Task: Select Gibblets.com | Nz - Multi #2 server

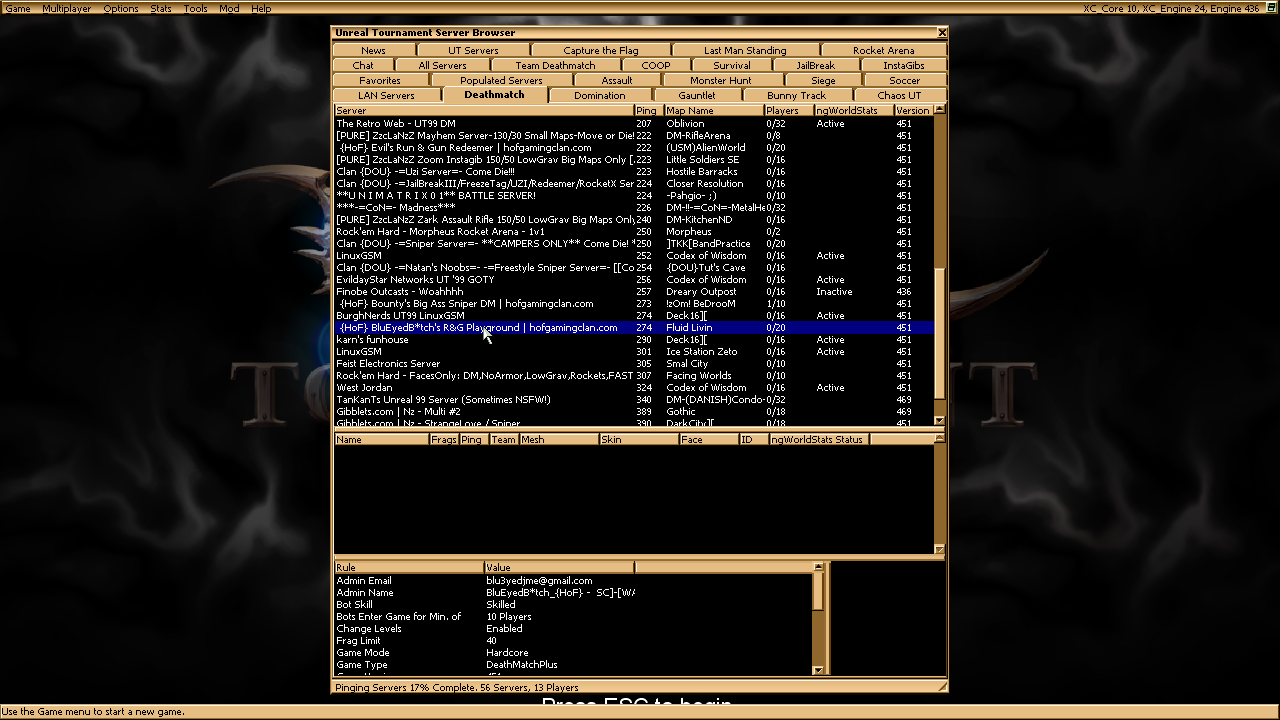Action: (634, 412)
